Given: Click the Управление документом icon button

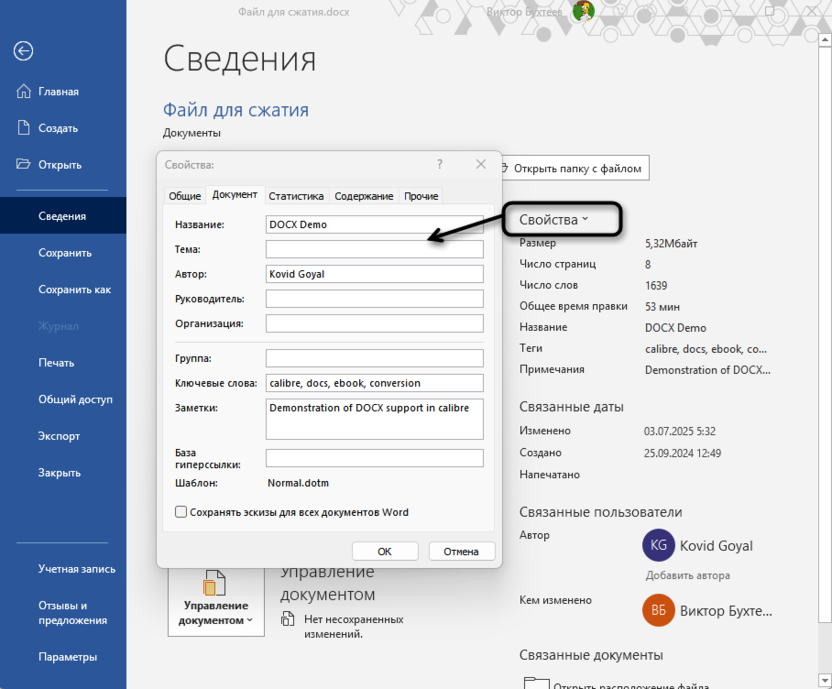Looking at the screenshot, I should tap(215, 600).
